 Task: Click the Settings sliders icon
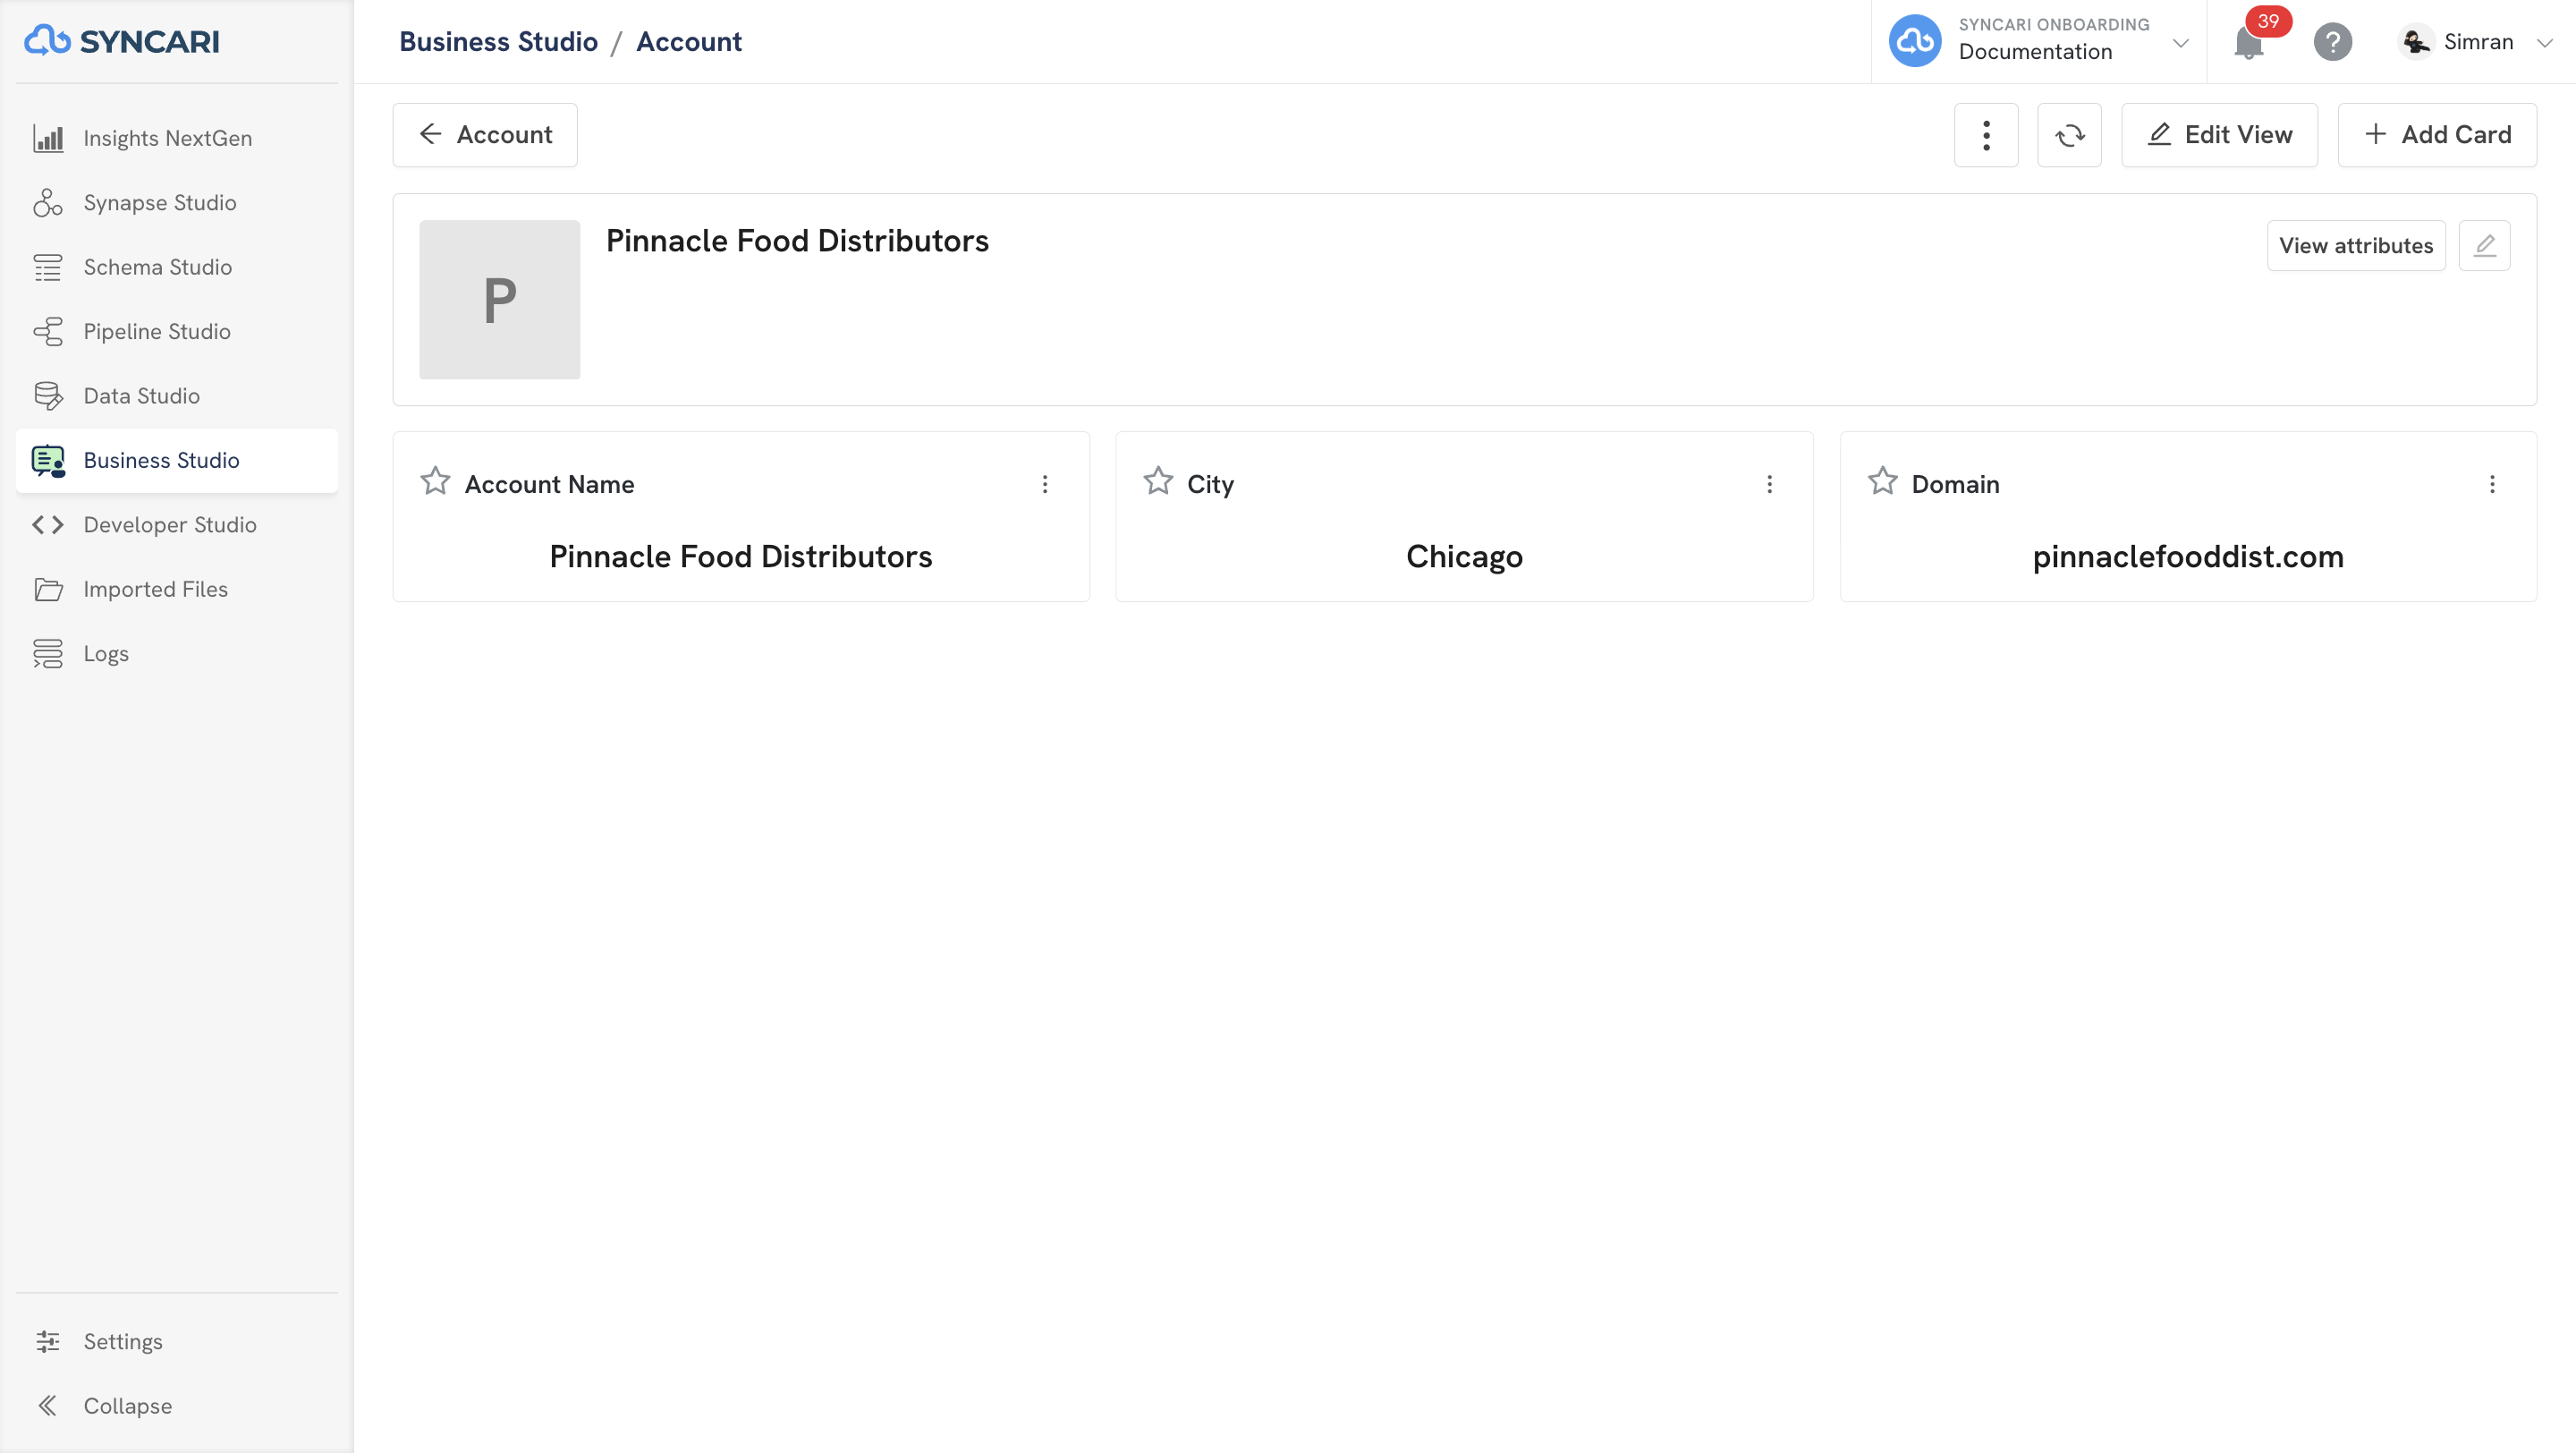(48, 1341)
